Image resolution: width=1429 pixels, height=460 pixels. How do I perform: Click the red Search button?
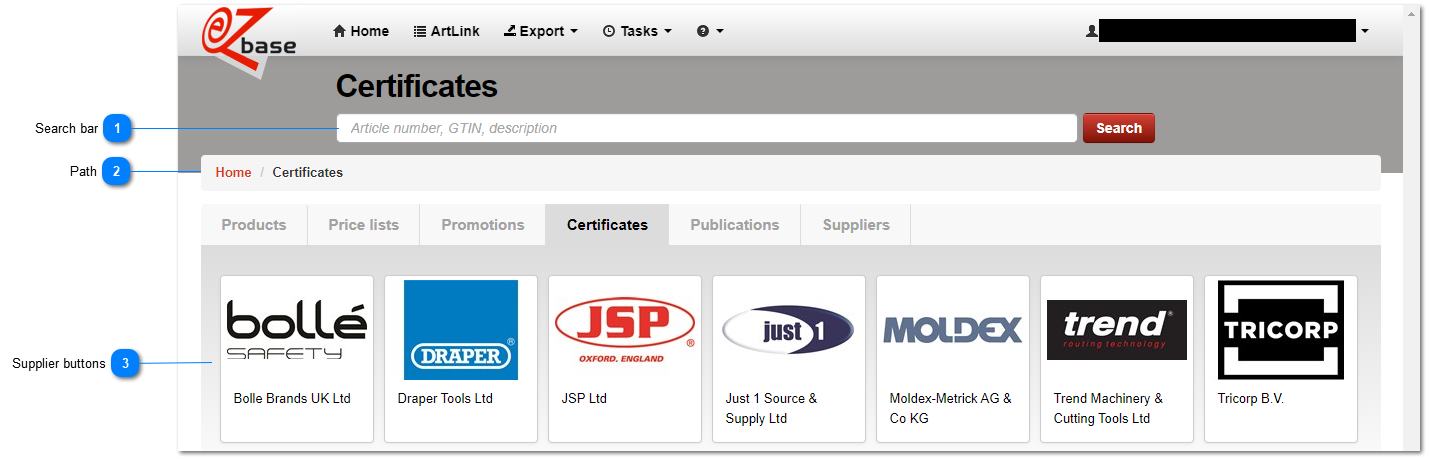[1119, 128]
